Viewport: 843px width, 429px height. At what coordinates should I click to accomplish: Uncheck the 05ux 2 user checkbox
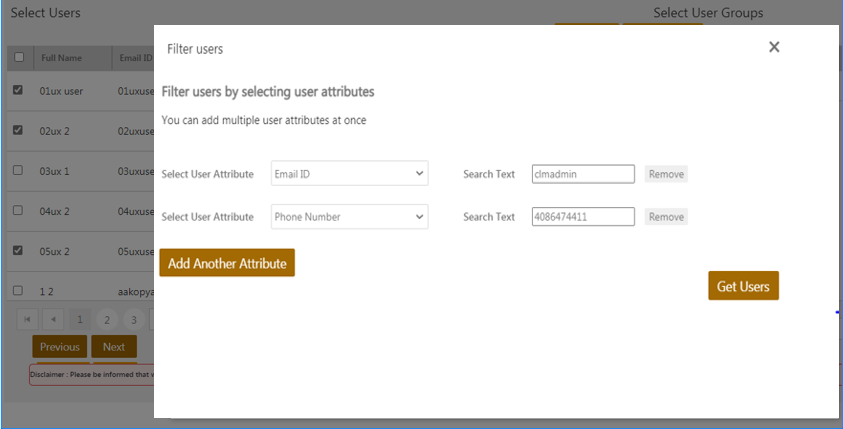pos(18,251)
